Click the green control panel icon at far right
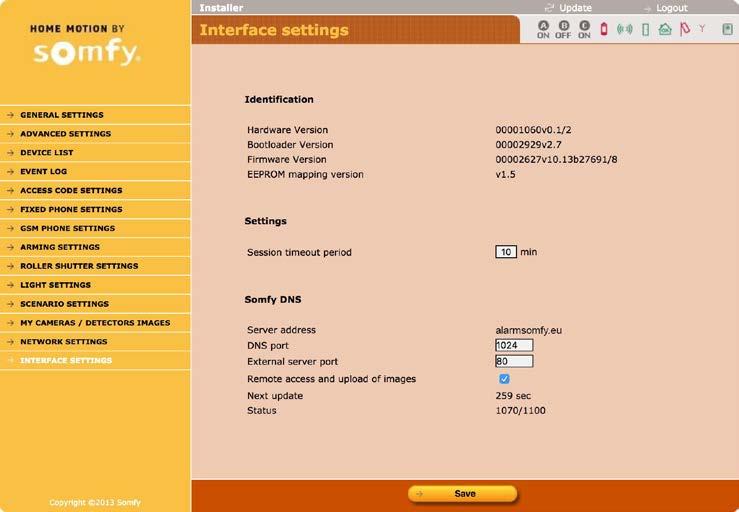This screenshot has height=512, width=739. pos(728,29)
